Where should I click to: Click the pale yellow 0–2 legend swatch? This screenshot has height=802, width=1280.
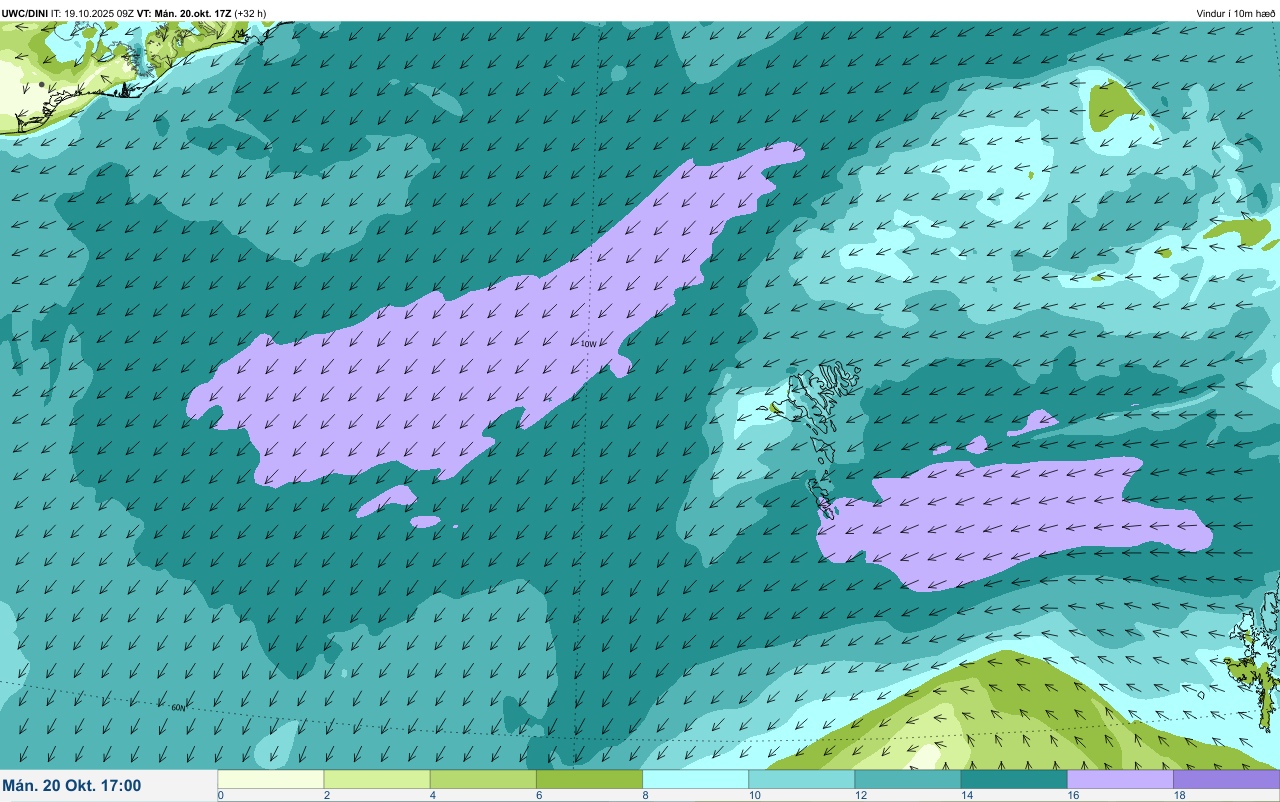click(271, 779)
